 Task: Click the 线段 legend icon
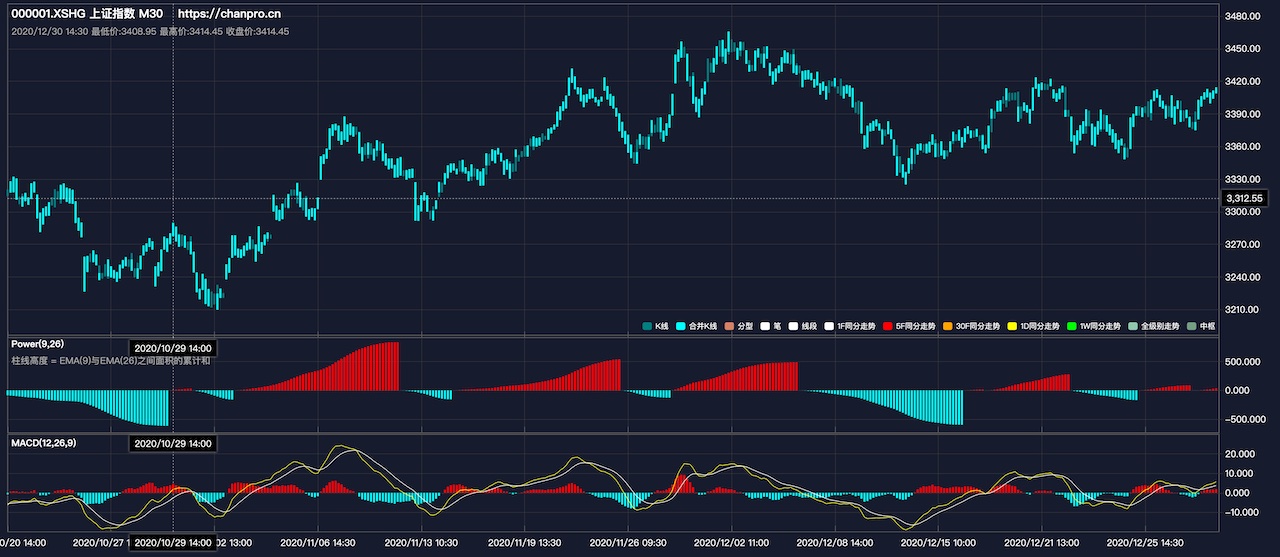794,327
